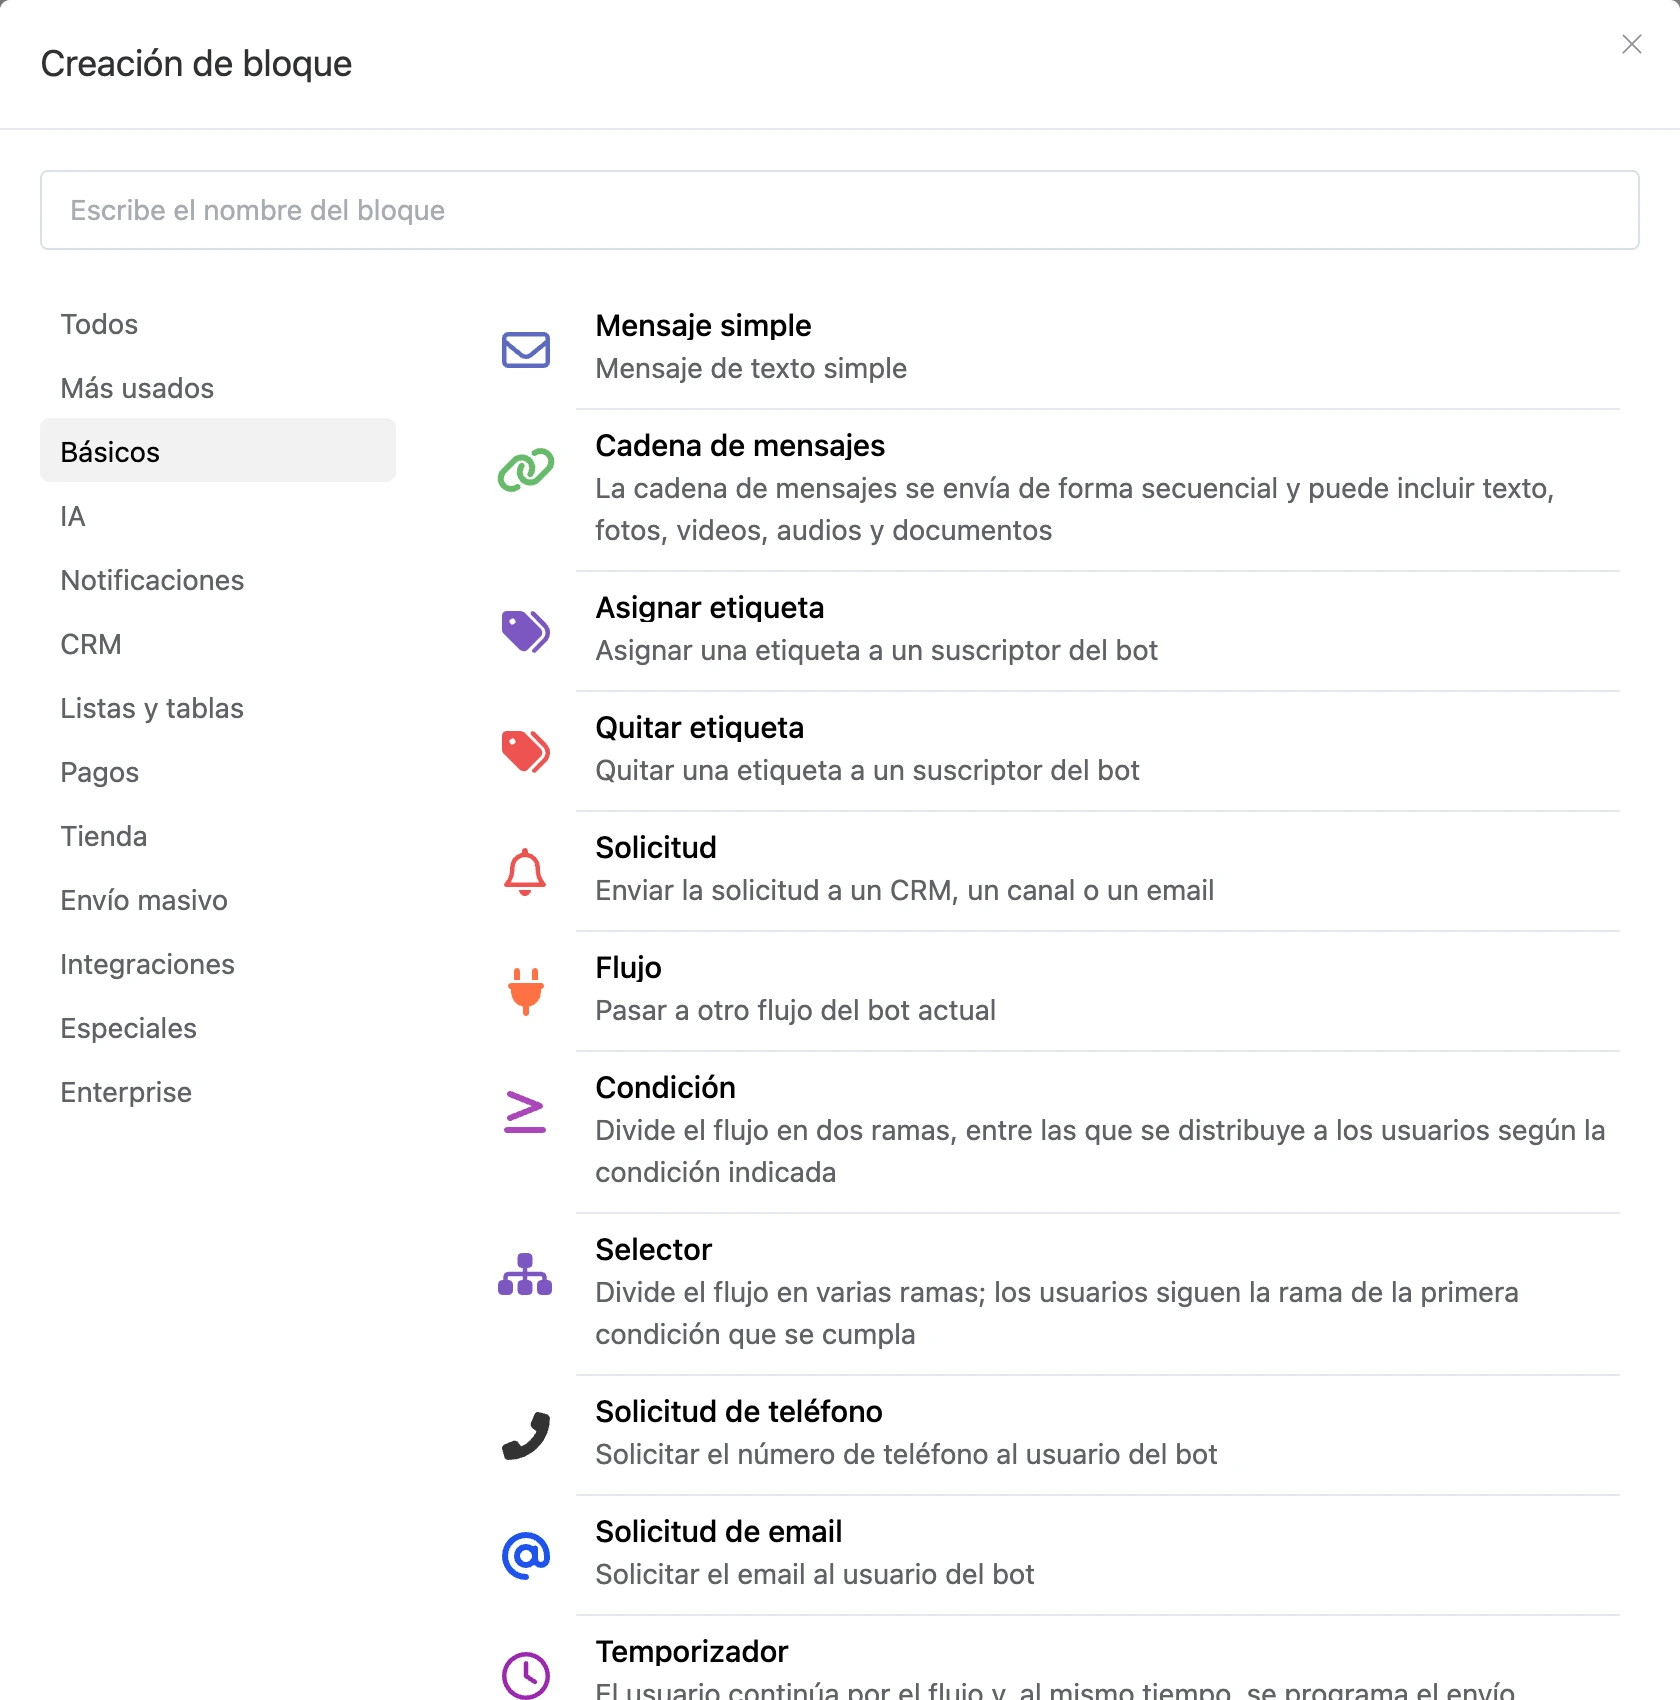Pick the Quitar etiqueta block title
Viewport: 1680px width, 1700px height.
coord(699,728)
